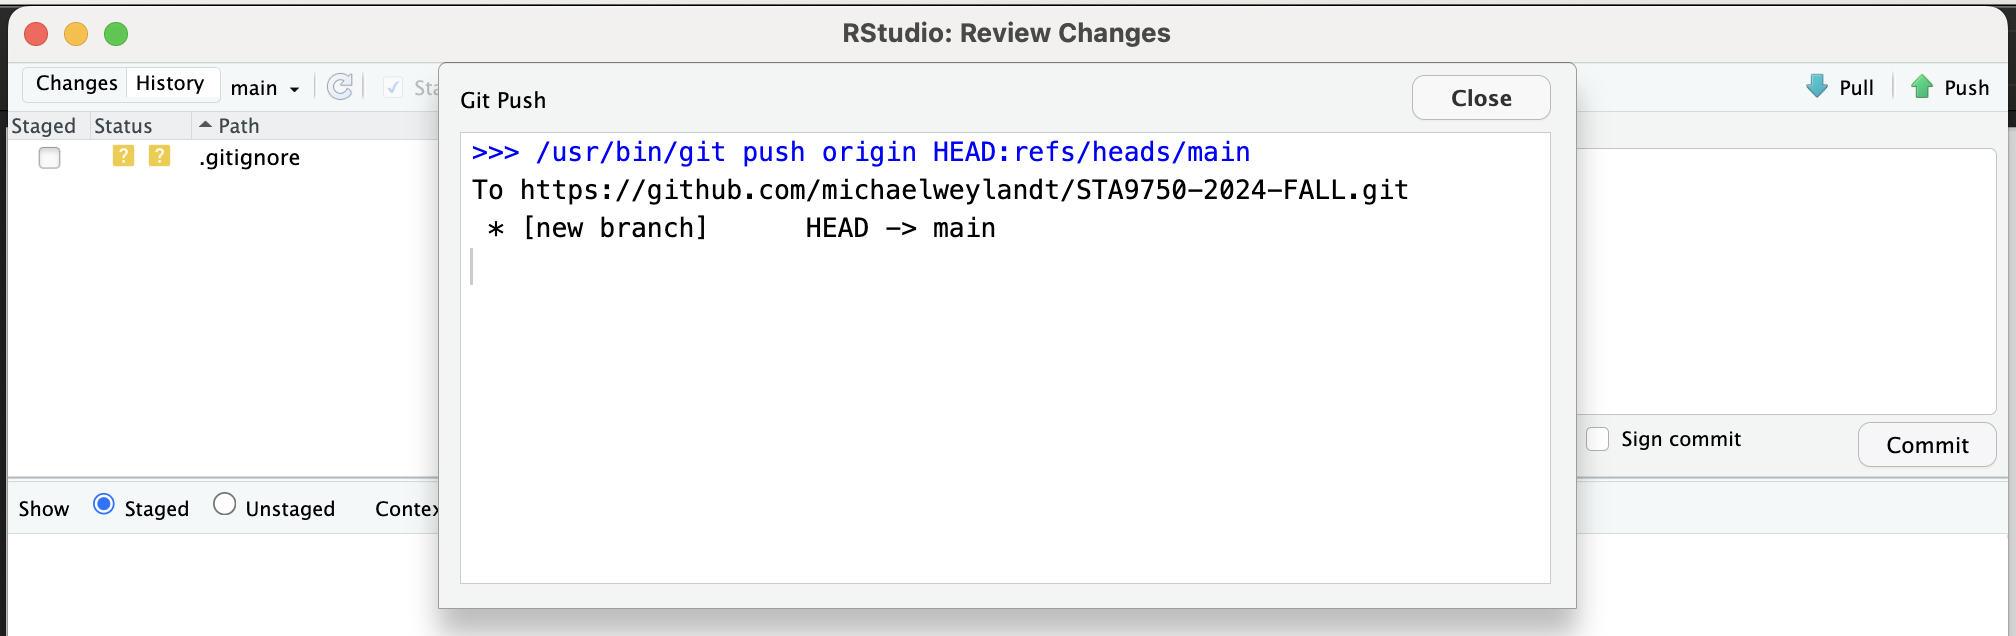Click the Stage checkmark icon in the toolbar

pyautogui.click(x=393, y=87)
